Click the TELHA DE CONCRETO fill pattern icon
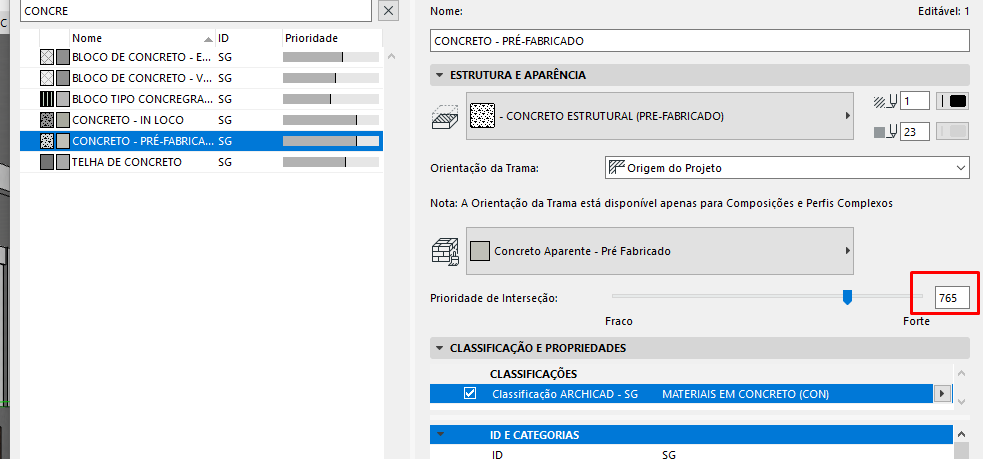This screenshot has height=459, width=983. tap(46, 162)
